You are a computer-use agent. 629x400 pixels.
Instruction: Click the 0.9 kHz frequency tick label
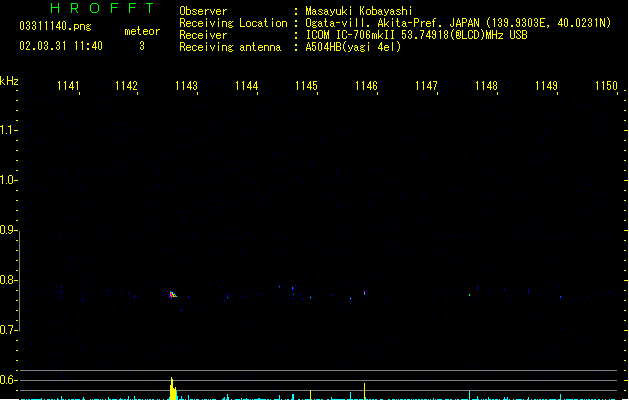pyautogui.click(x=8, y=230)
